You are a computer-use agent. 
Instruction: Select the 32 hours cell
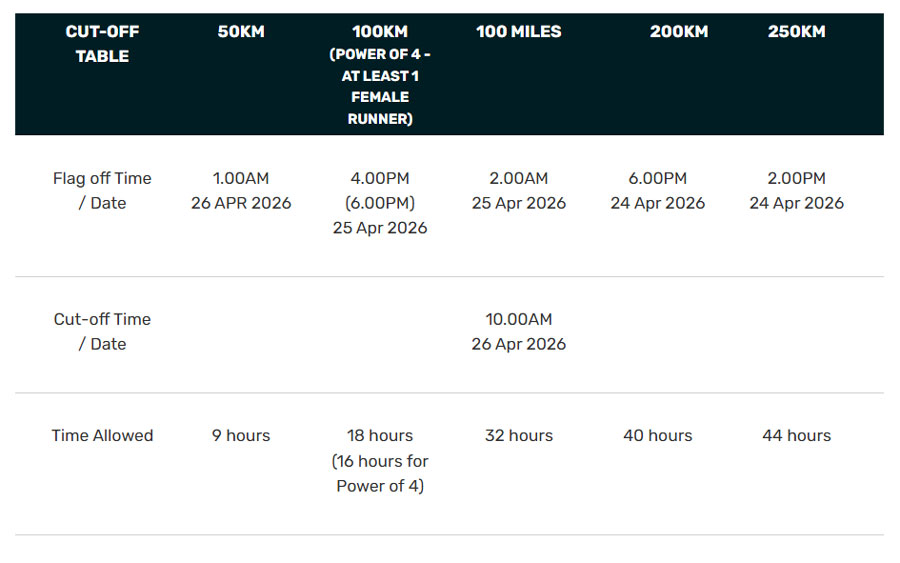(518, 436)
